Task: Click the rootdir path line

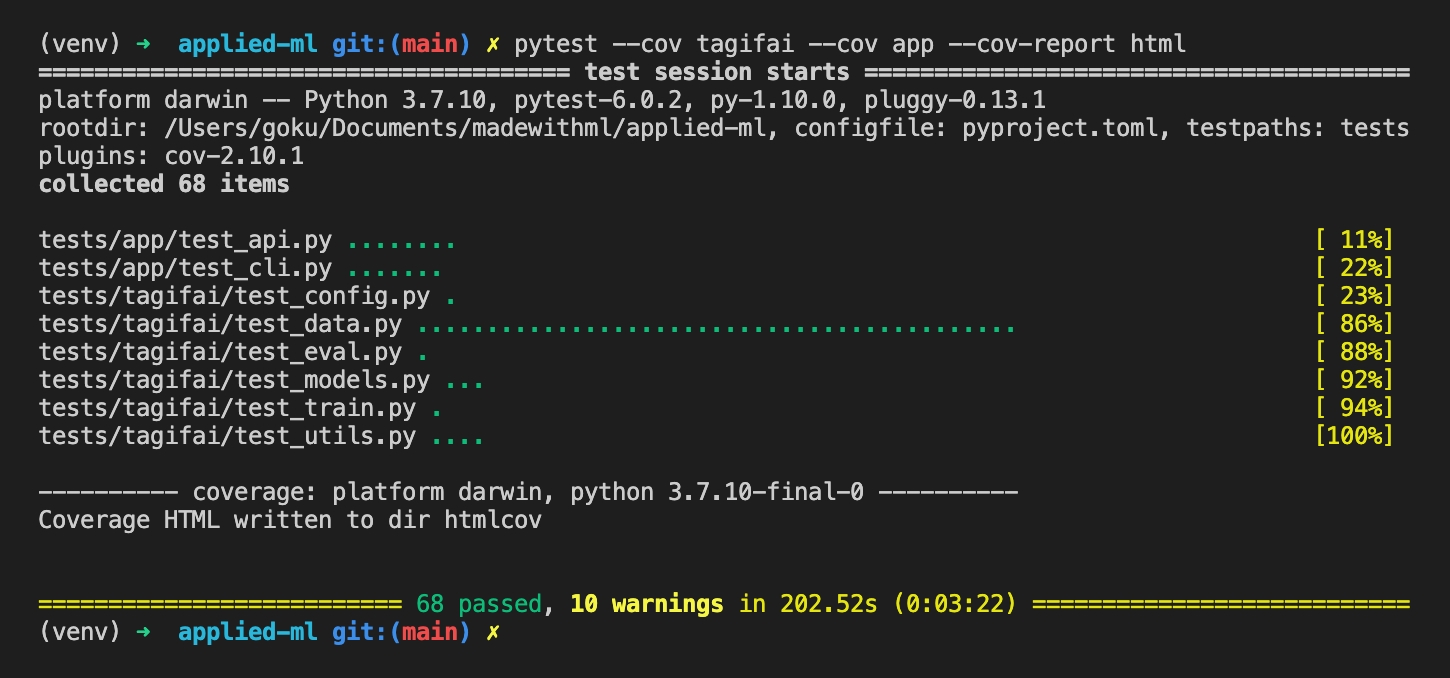Action: click(x=724, y=128)
